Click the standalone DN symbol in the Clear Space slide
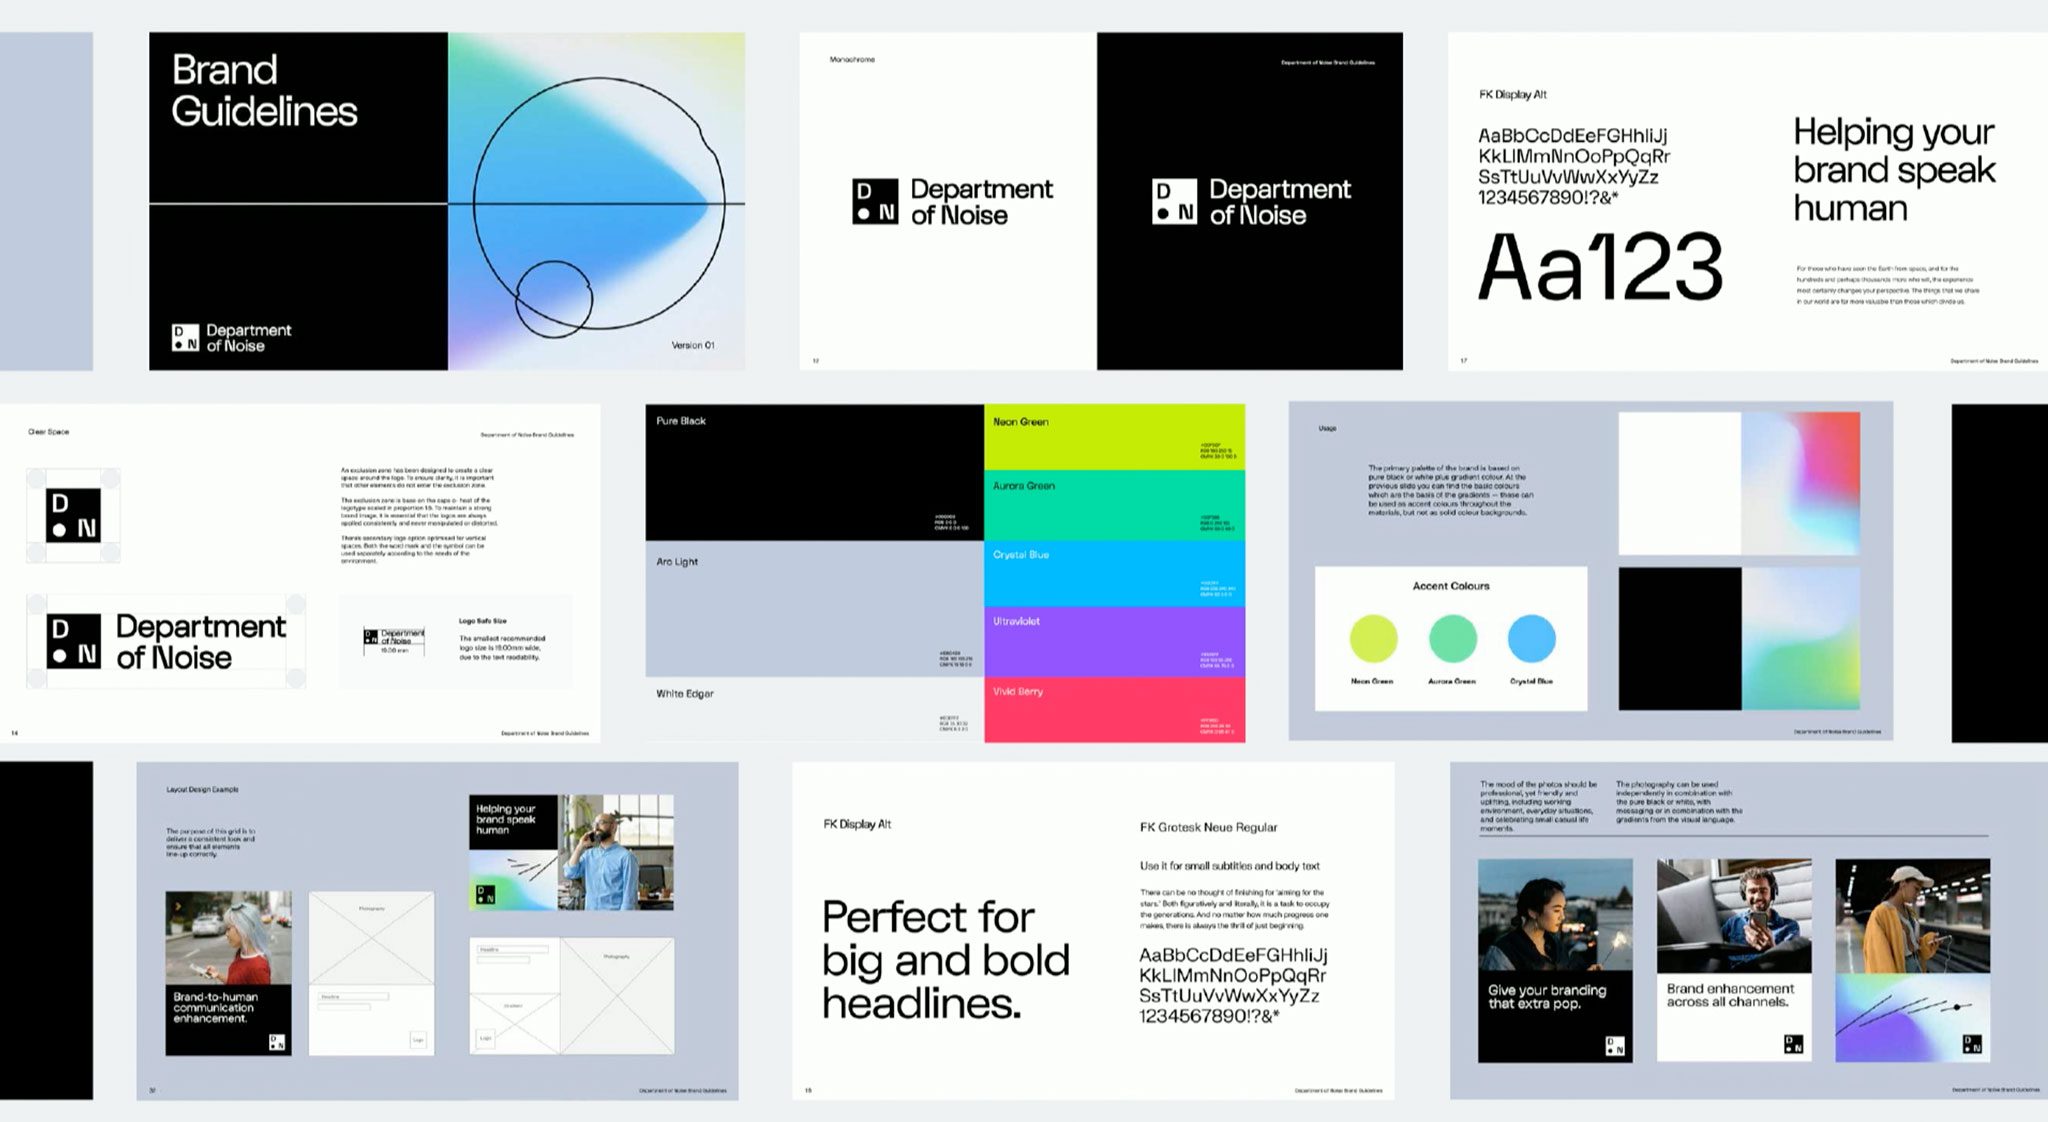The image size is (2048, 1122). coord(74,516)
